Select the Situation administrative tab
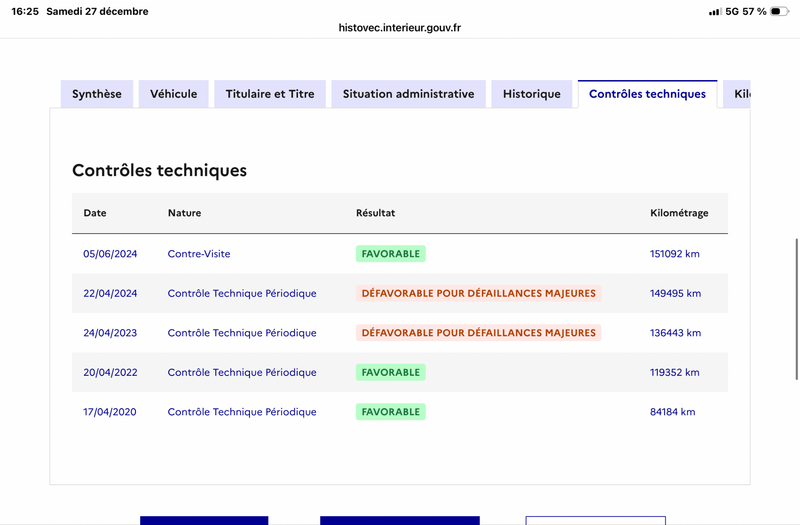The image size is (800, 525). [x=408, y=94]
